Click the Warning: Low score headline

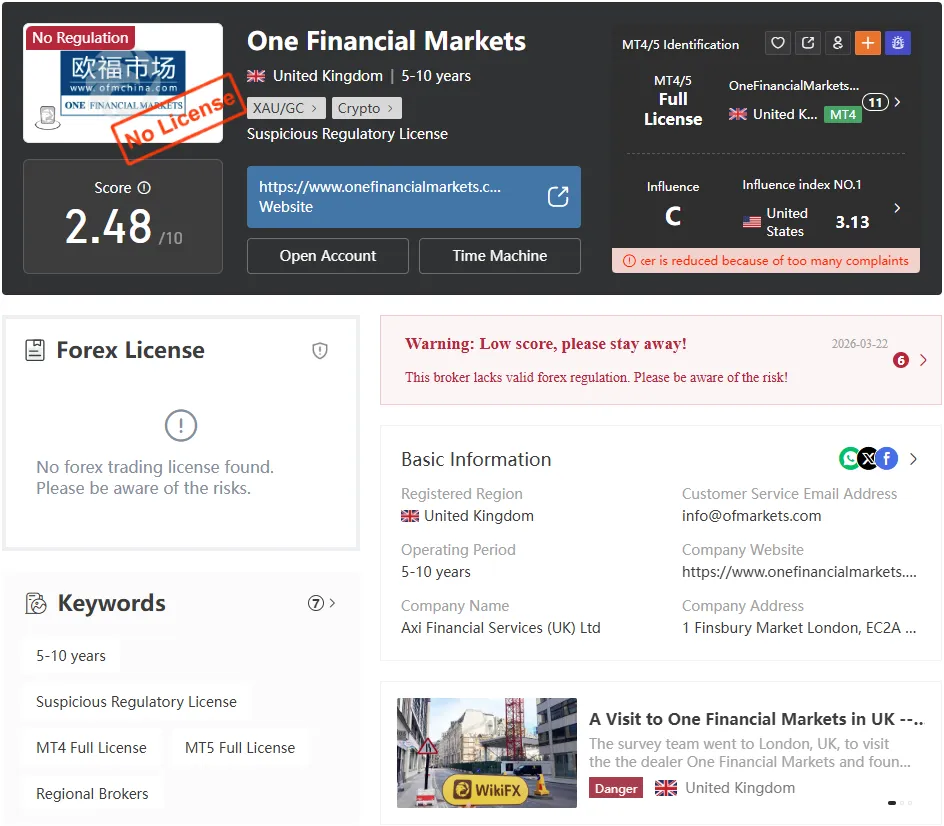(x=545, y=344)
